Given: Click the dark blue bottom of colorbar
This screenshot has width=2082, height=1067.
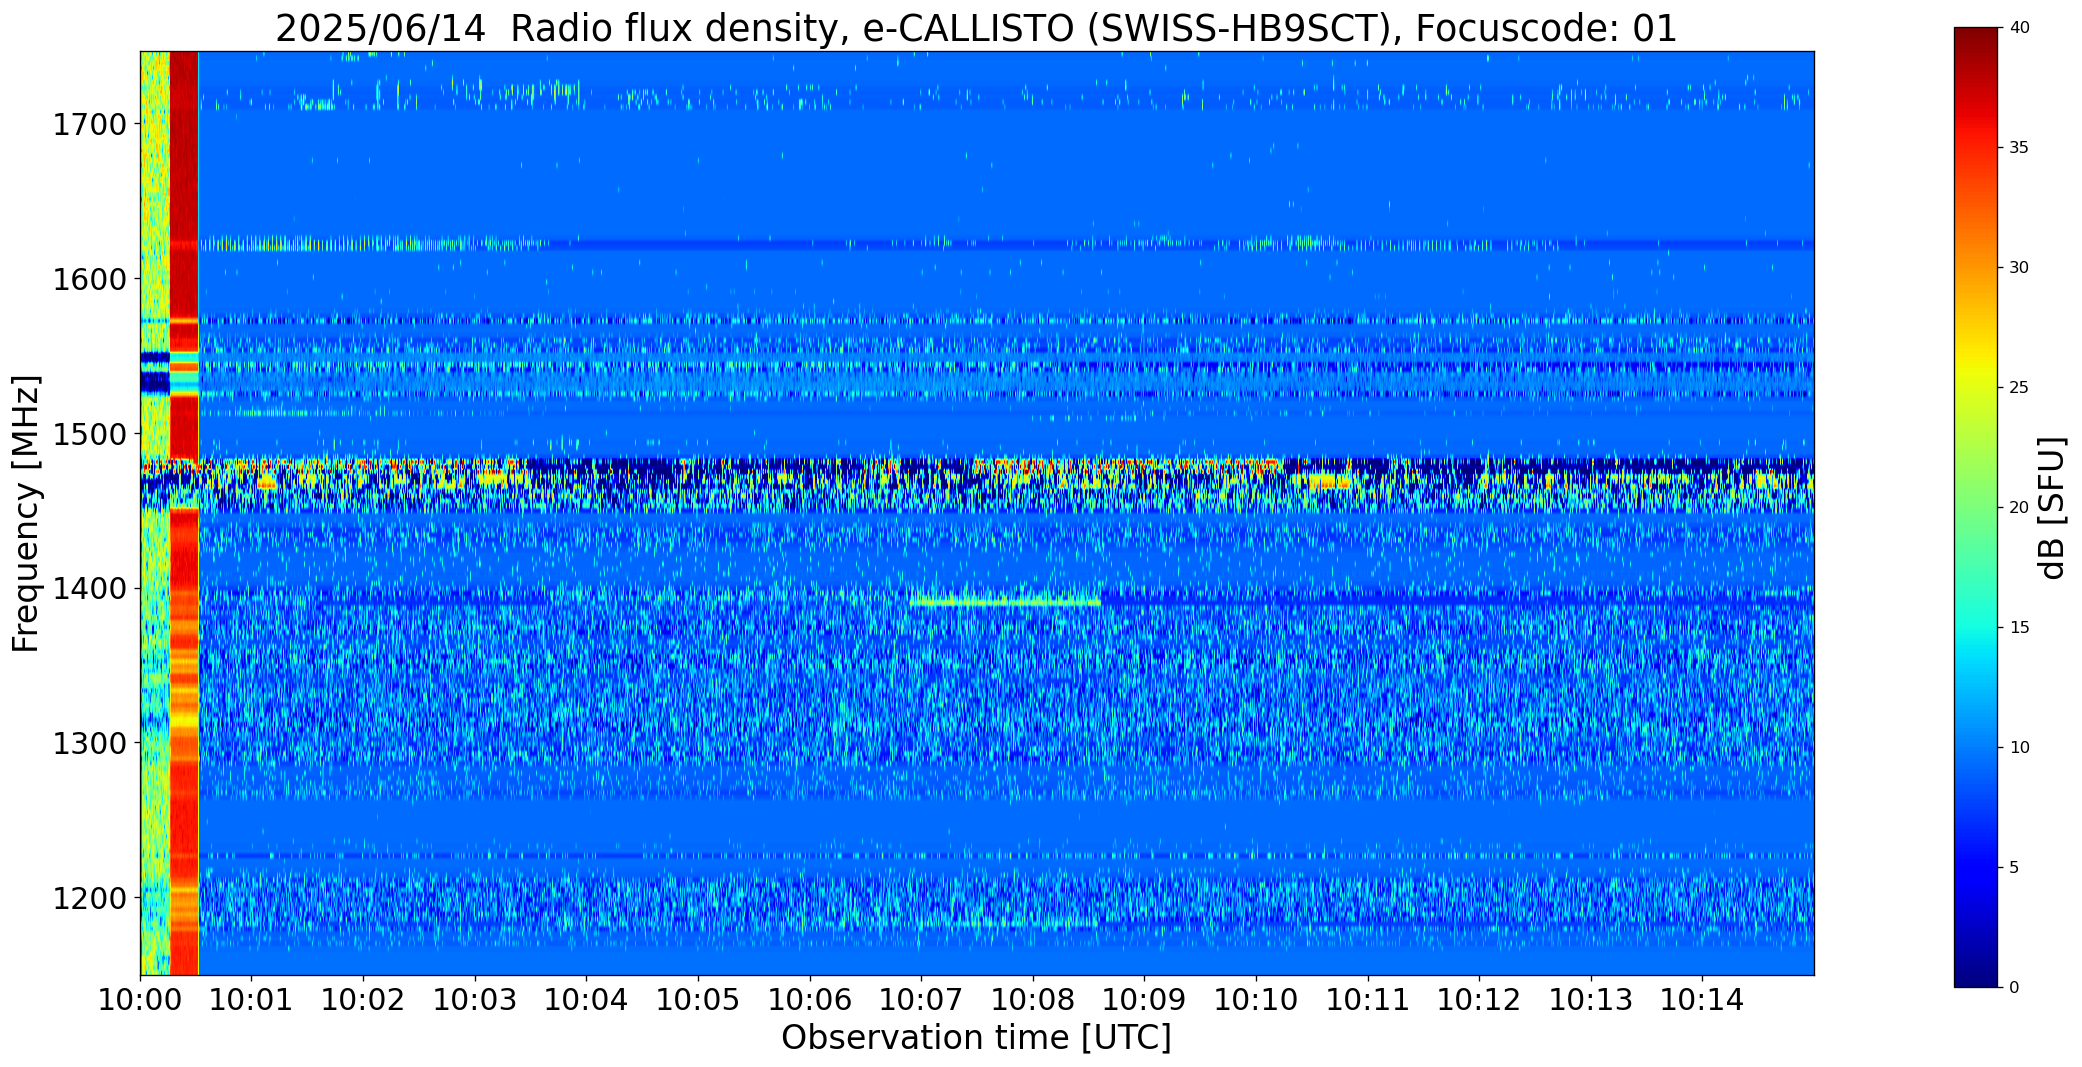Looking at the screenshot, I should (1977, 975).
